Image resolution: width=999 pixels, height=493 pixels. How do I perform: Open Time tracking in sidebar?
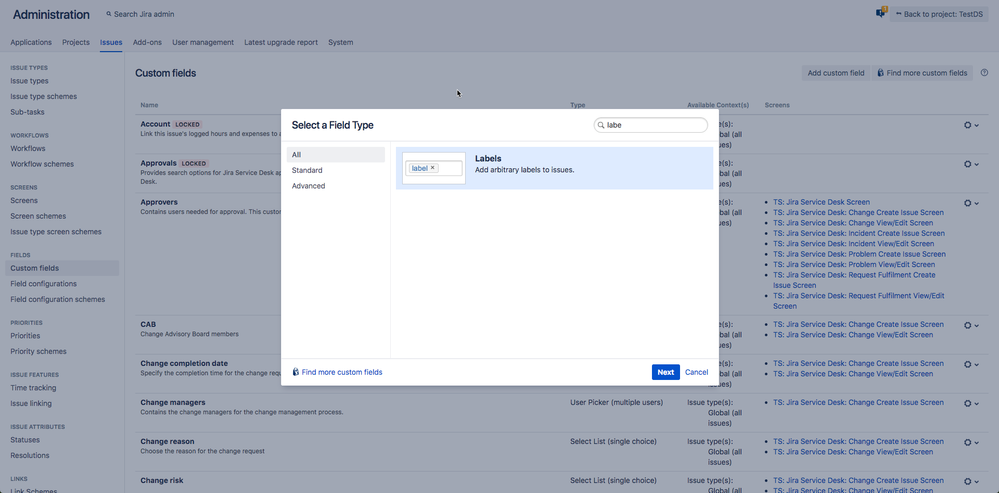[x=33, y=388]
